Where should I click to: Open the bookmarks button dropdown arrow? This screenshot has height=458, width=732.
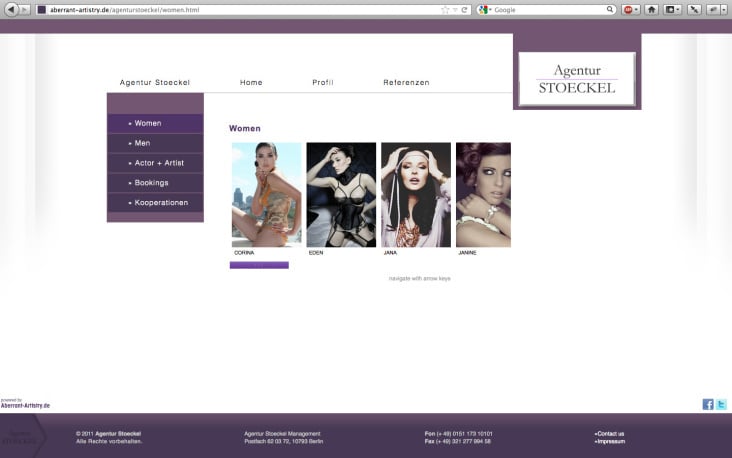pyautogui.click(x=678, y=10)
